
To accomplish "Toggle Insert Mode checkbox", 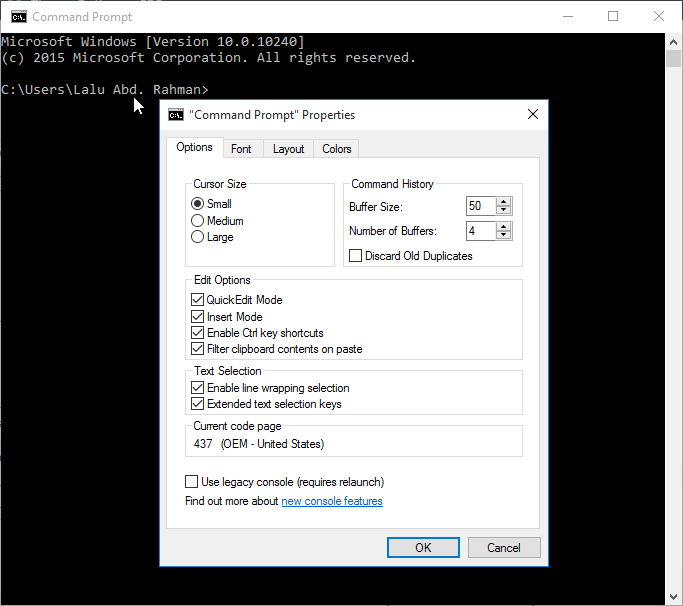I will 197,316.
